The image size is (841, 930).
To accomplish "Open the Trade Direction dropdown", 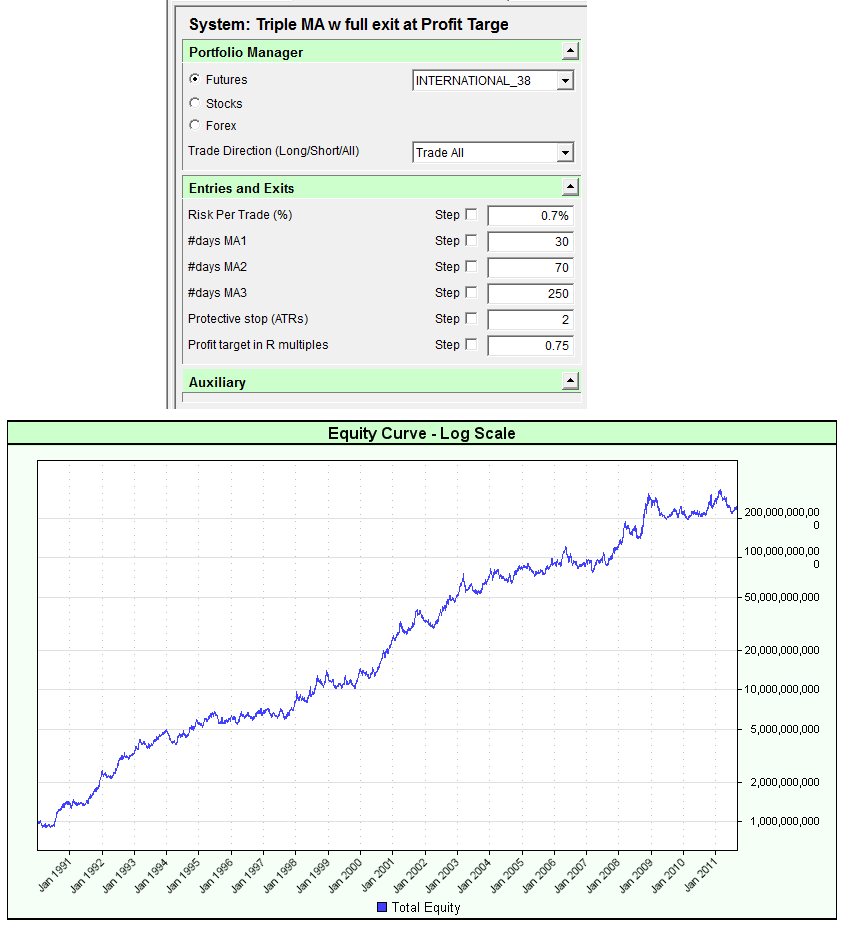I will click(565, 153).
